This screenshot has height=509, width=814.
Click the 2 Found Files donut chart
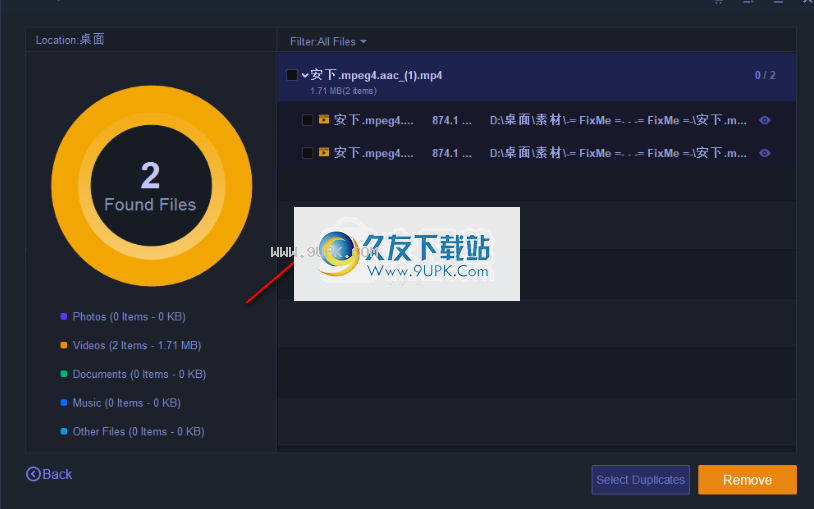click(x=152, y=186)
